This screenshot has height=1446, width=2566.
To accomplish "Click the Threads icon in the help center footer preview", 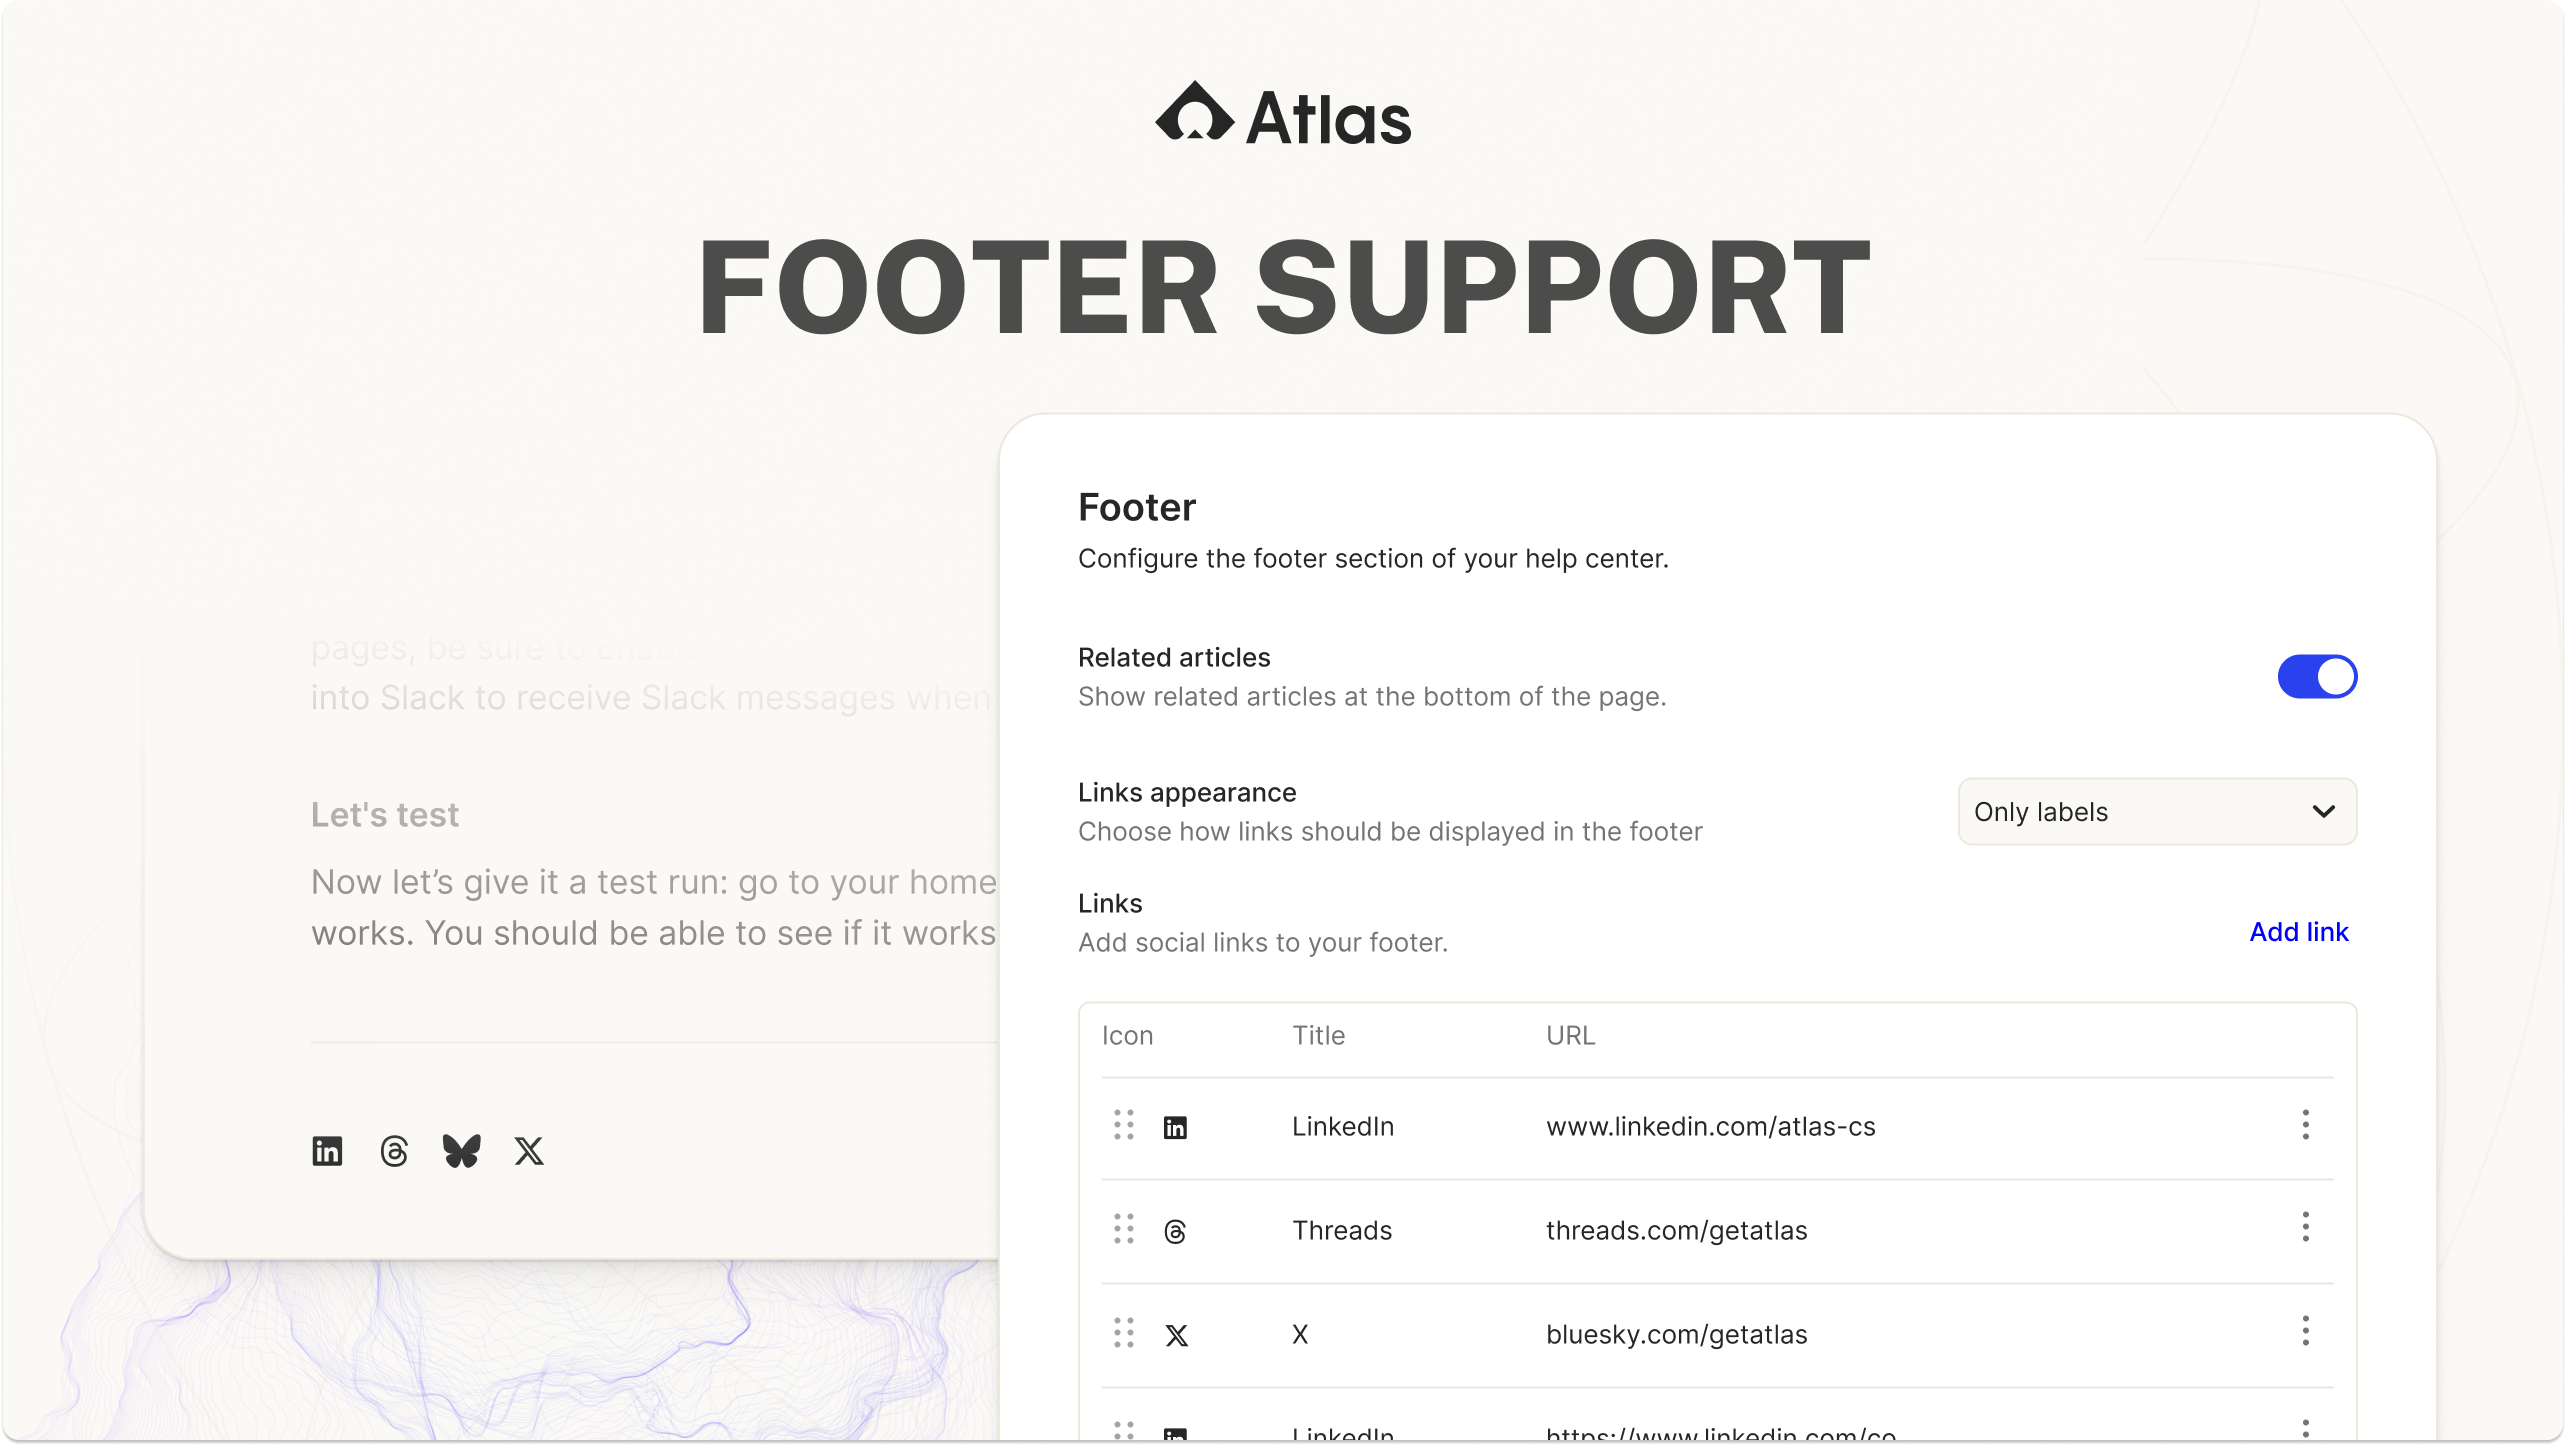I will coord(394,1151).
